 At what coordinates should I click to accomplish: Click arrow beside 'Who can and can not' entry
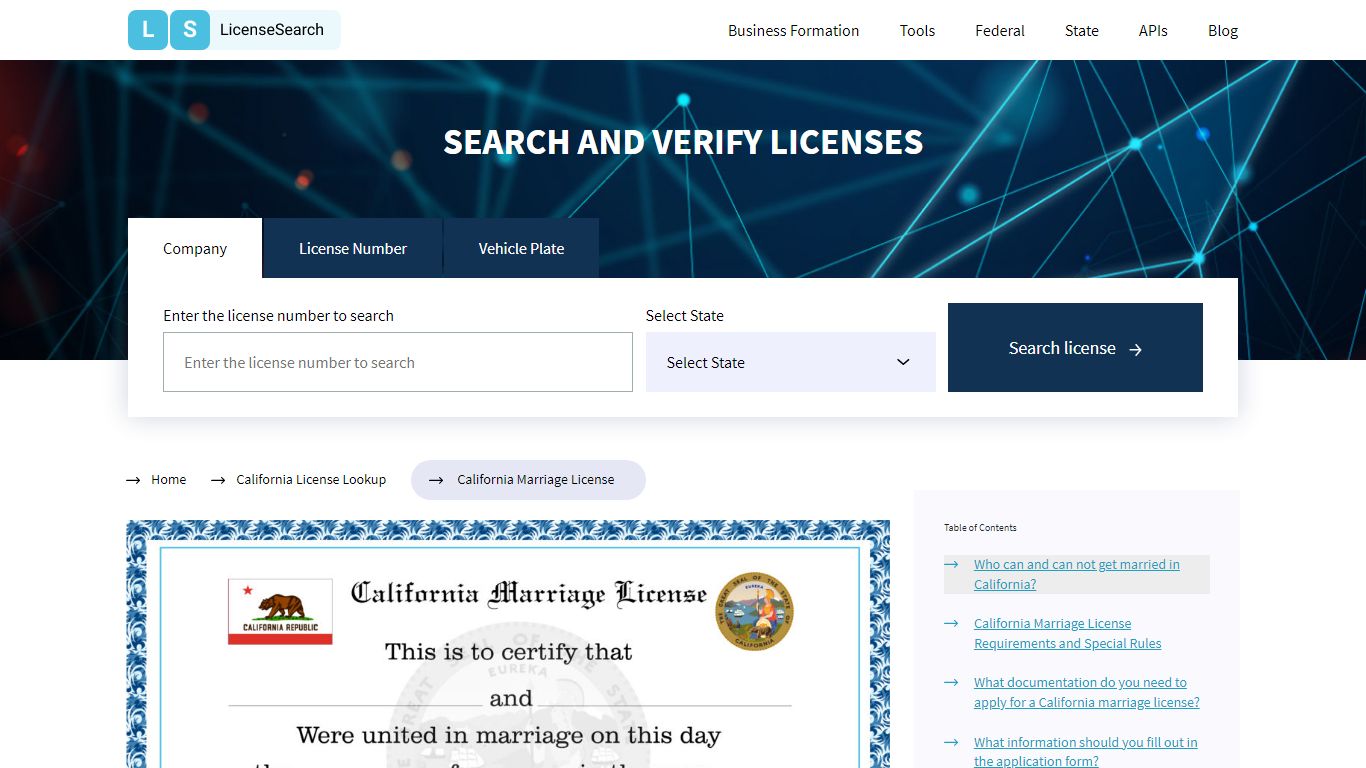[951, 565]
